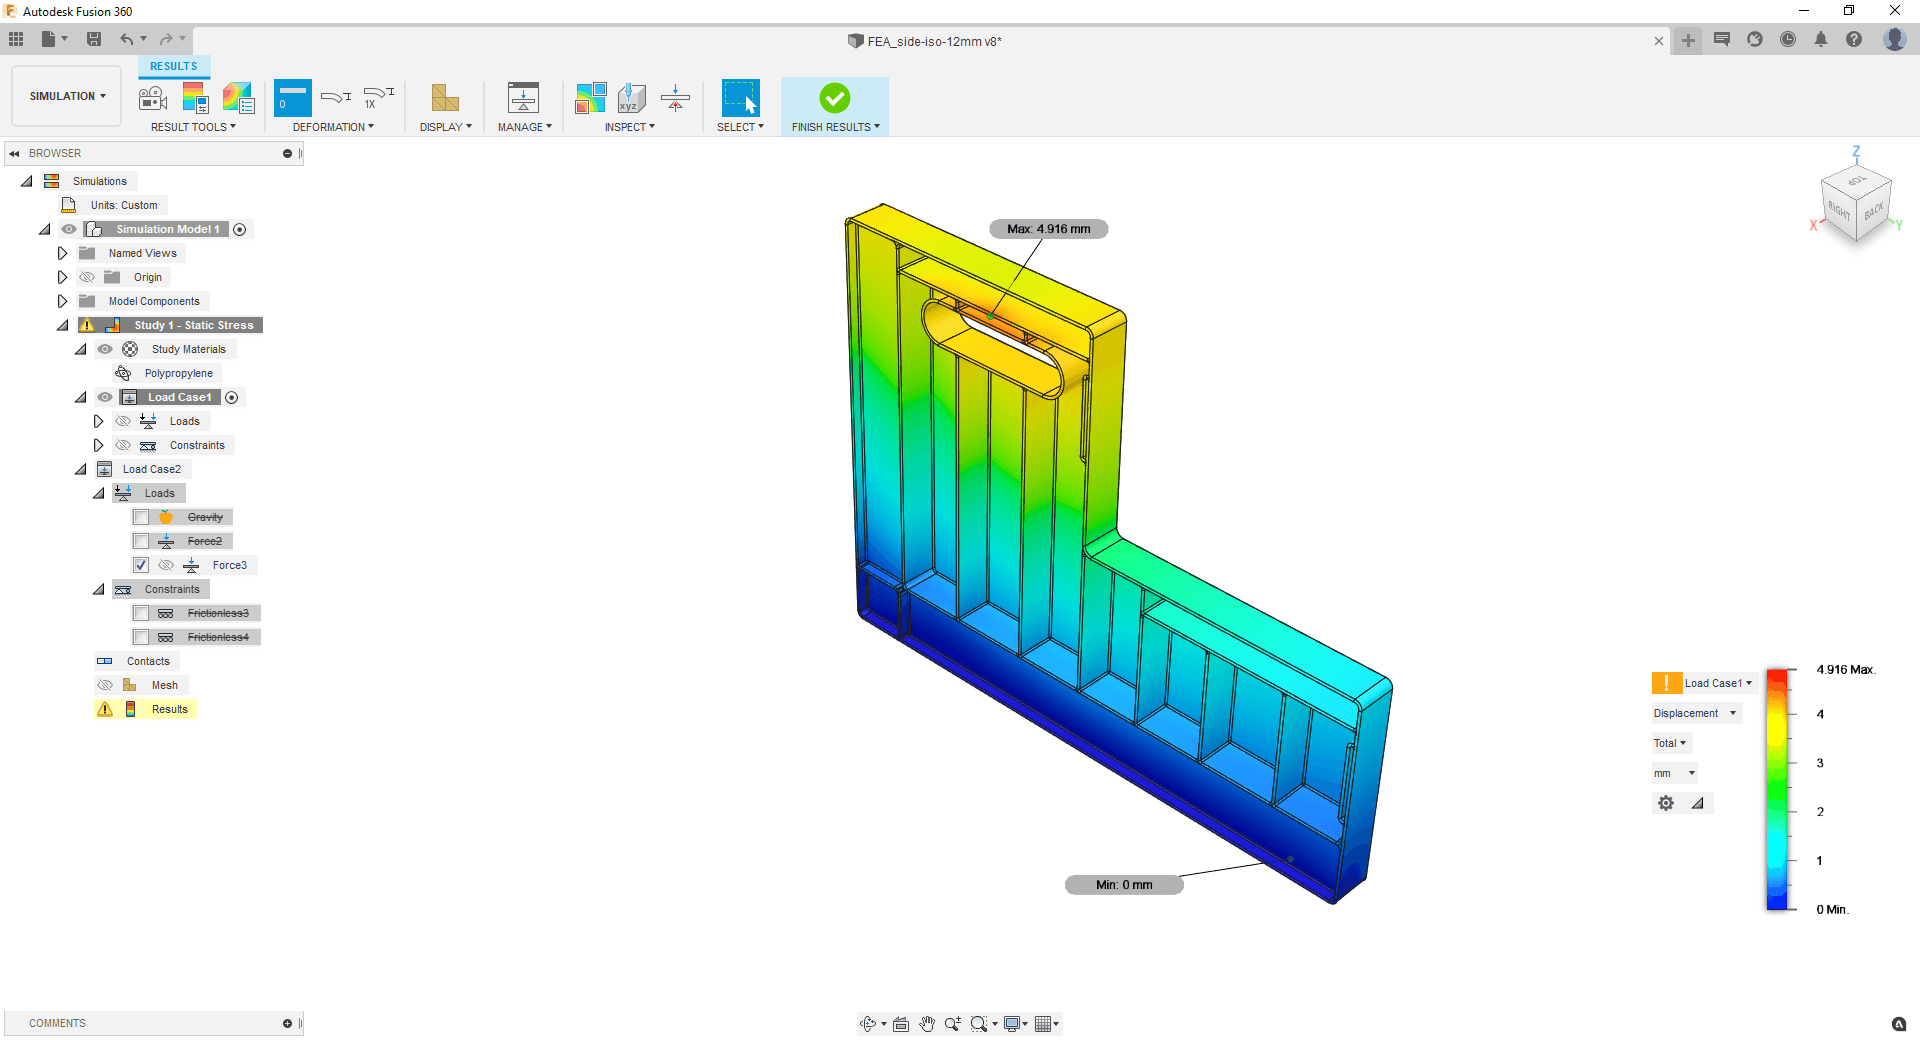This screenshot has height=1040, width=1920.
Task: Click the notifications bell icon
Action: pos(1821,39)
